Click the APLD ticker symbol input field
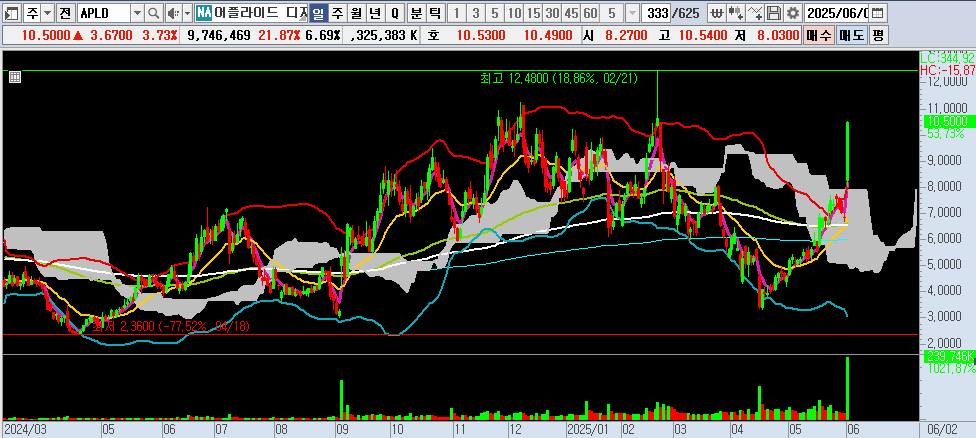 pos(104,12)
